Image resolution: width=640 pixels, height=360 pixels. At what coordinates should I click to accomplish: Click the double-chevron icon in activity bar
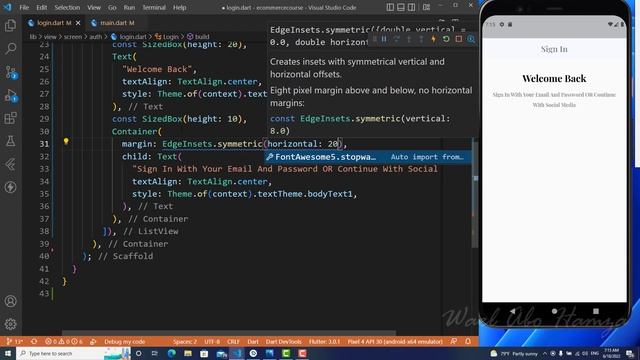coord(10,164)
